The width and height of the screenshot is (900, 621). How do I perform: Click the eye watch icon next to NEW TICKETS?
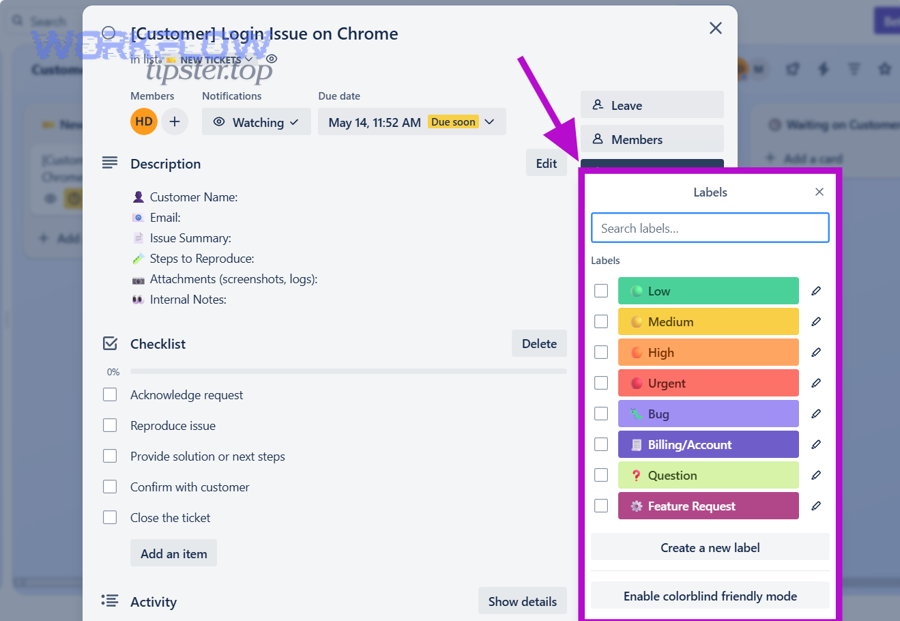[x=271, y=59]
